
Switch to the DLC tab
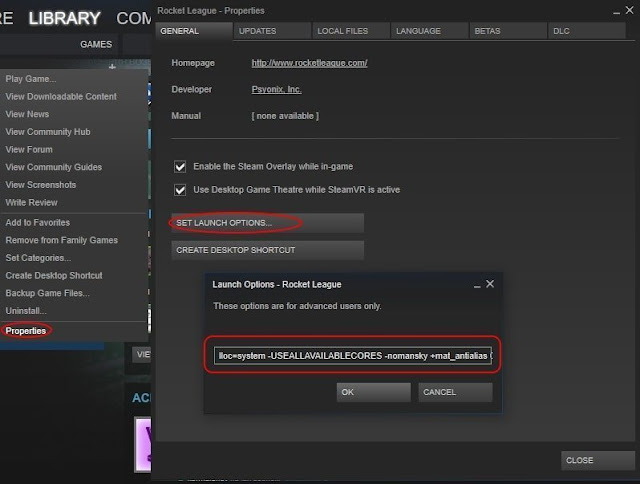coord(587,31)
